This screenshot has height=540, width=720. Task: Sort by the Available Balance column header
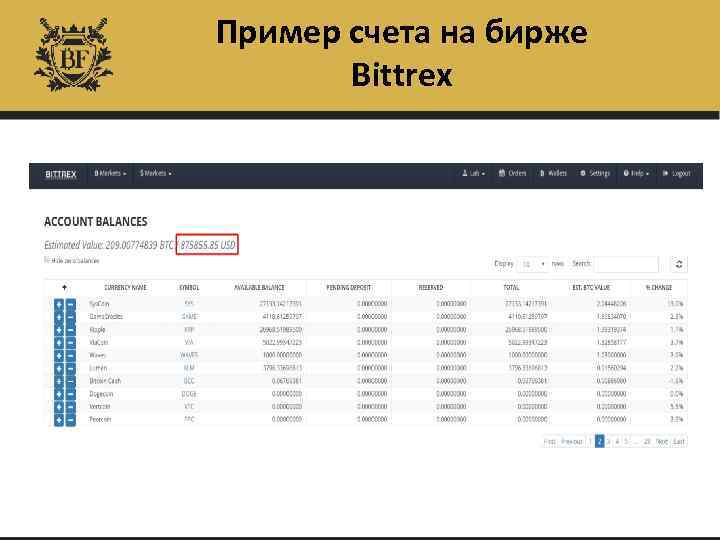(x=259, y=287)
